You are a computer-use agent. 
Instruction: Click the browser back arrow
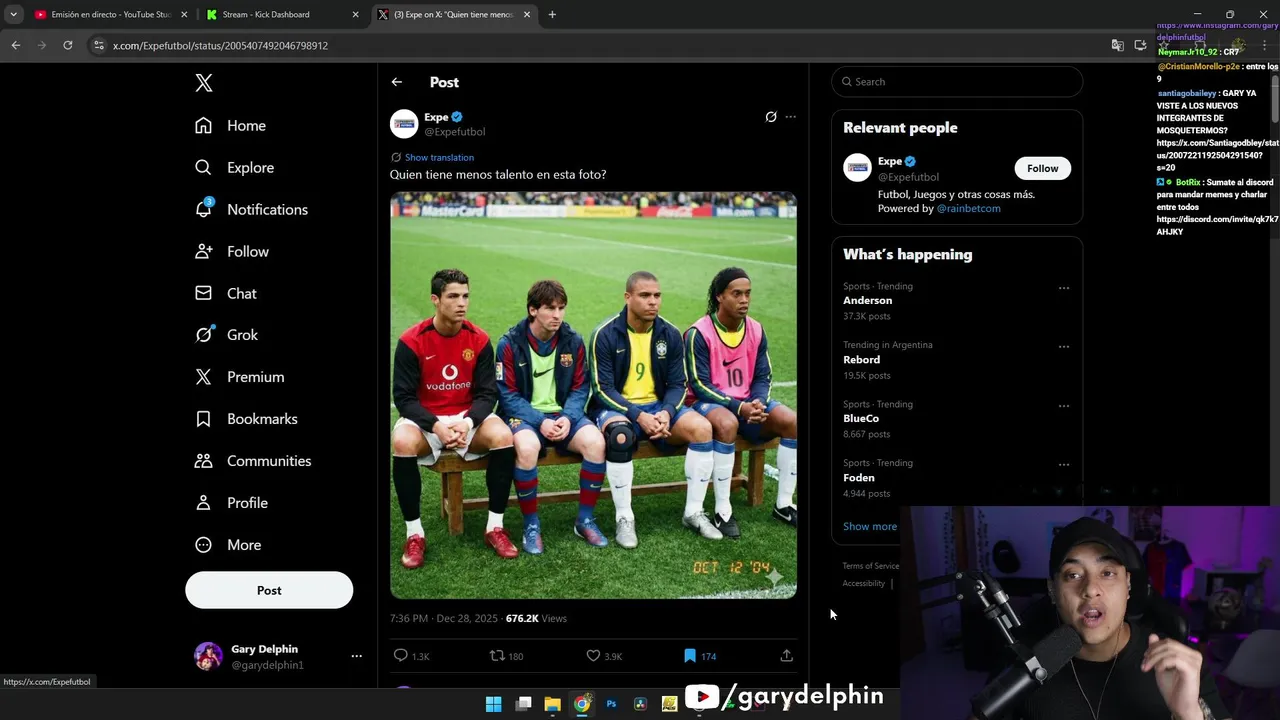(x=16, y=45)
